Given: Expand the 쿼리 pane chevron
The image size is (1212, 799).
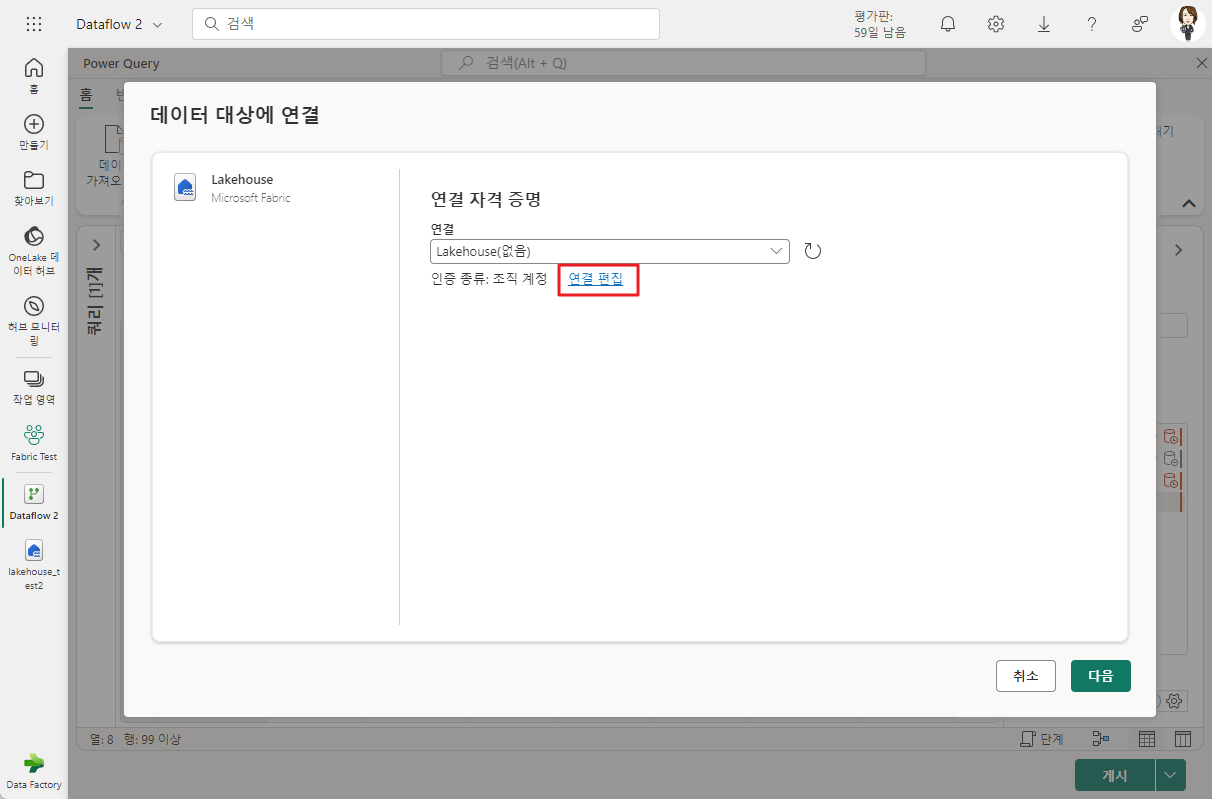Looking at the screenshot, I should [96, 245].
